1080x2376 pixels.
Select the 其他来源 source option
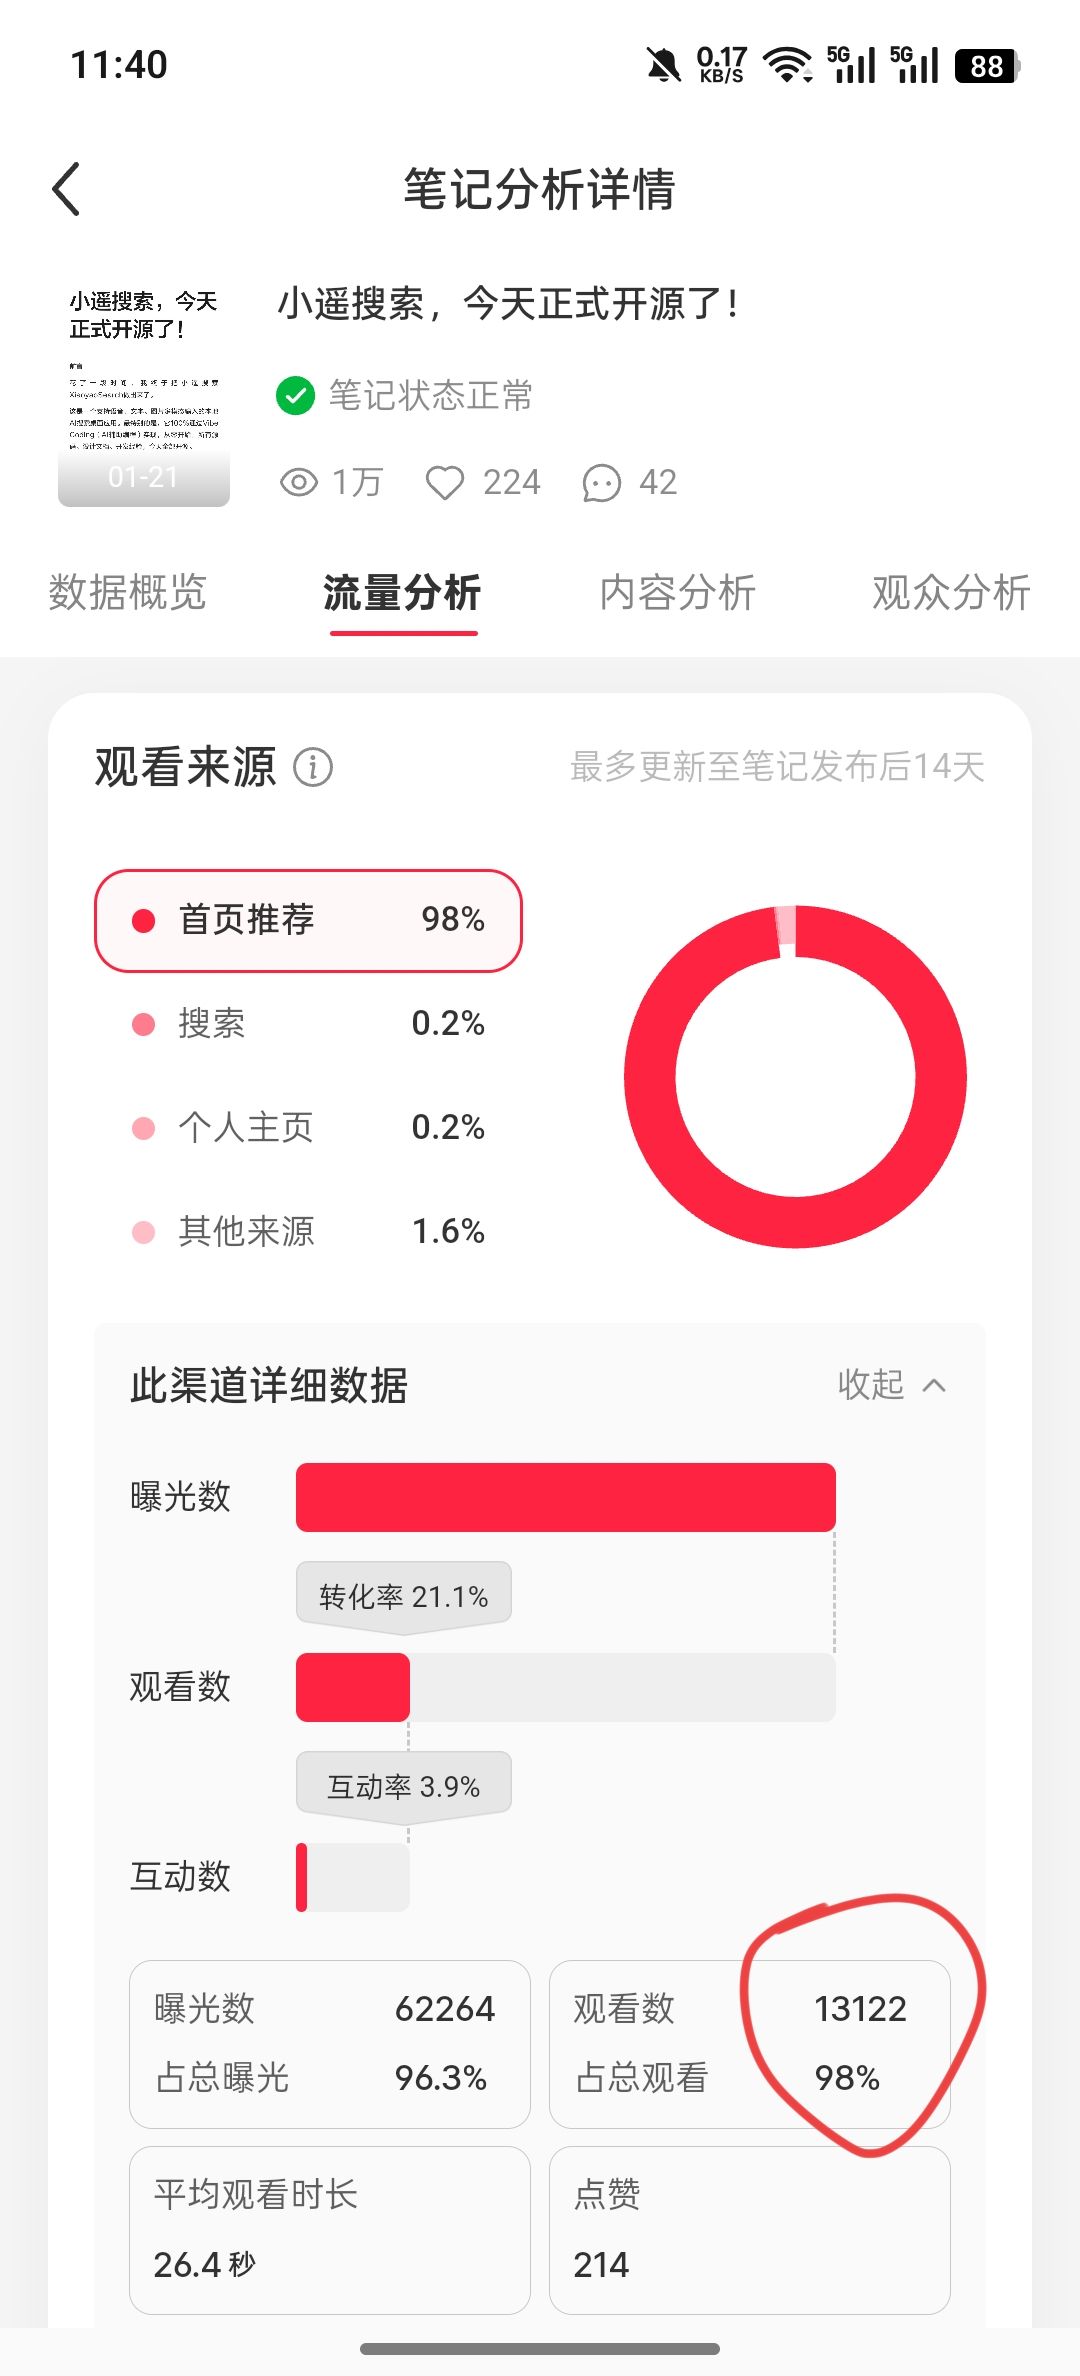pos(308,1232)
